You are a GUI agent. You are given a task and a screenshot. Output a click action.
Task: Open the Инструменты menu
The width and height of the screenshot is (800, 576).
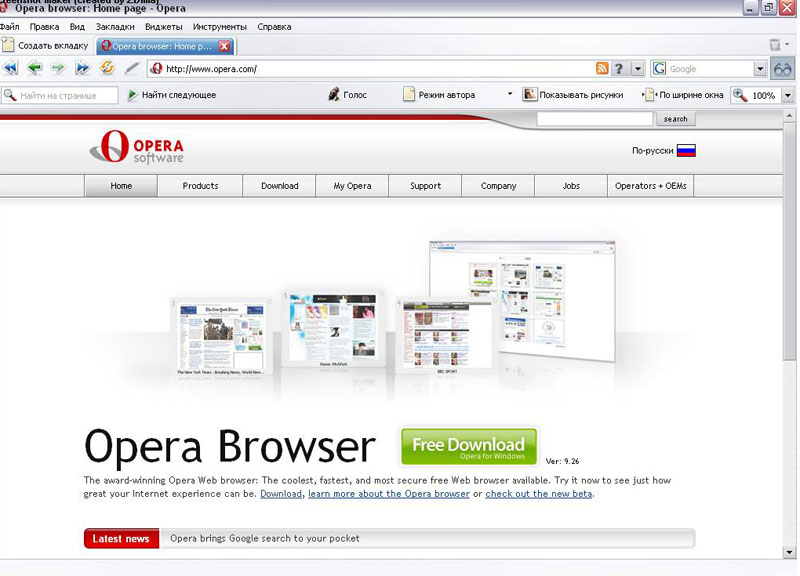point(219,27)
